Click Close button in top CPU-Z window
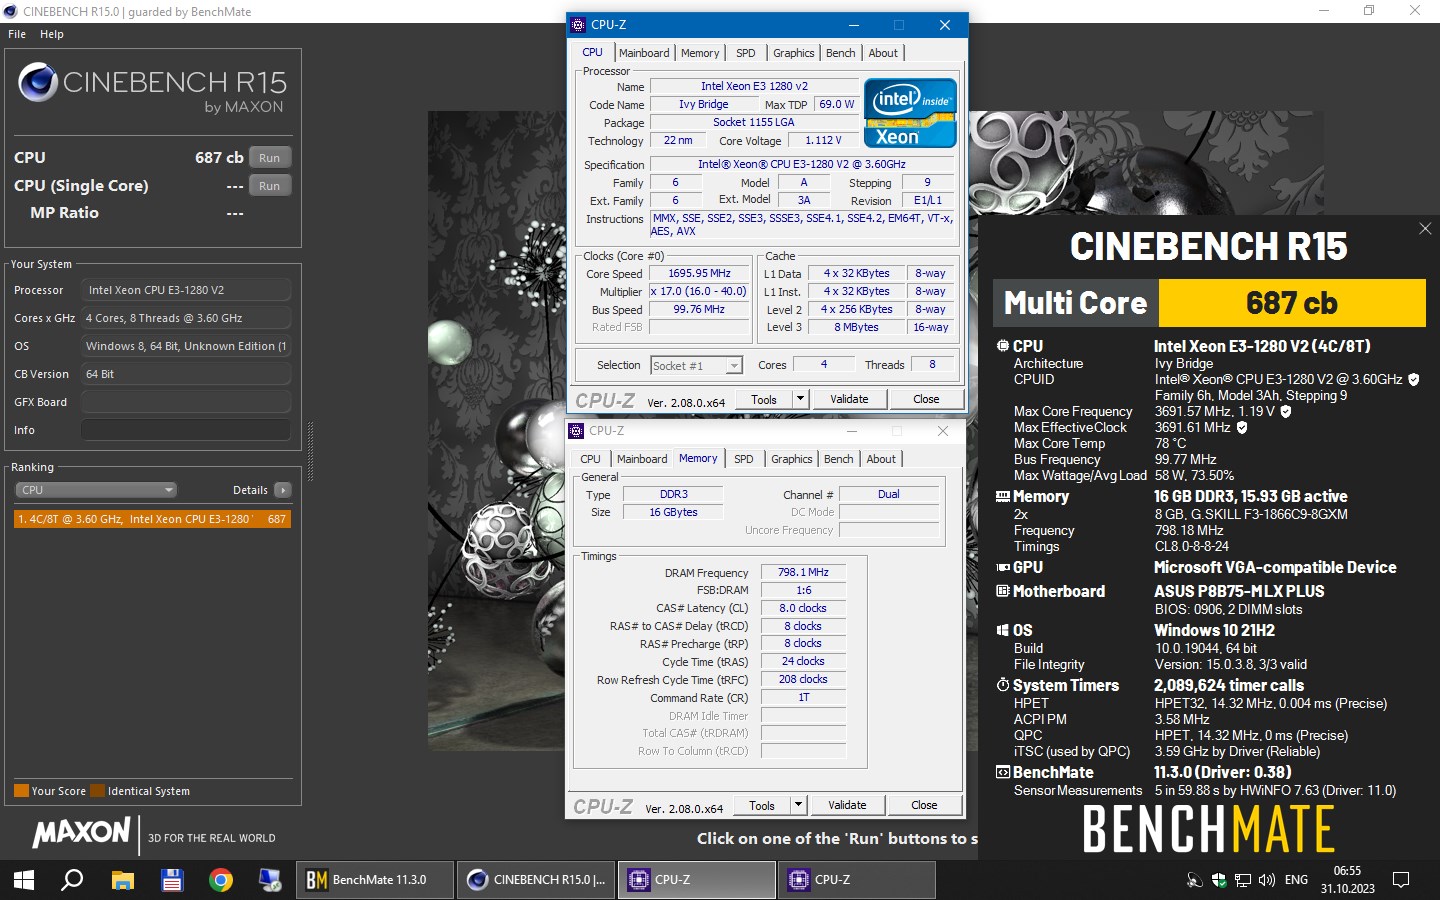 [926, 399]
